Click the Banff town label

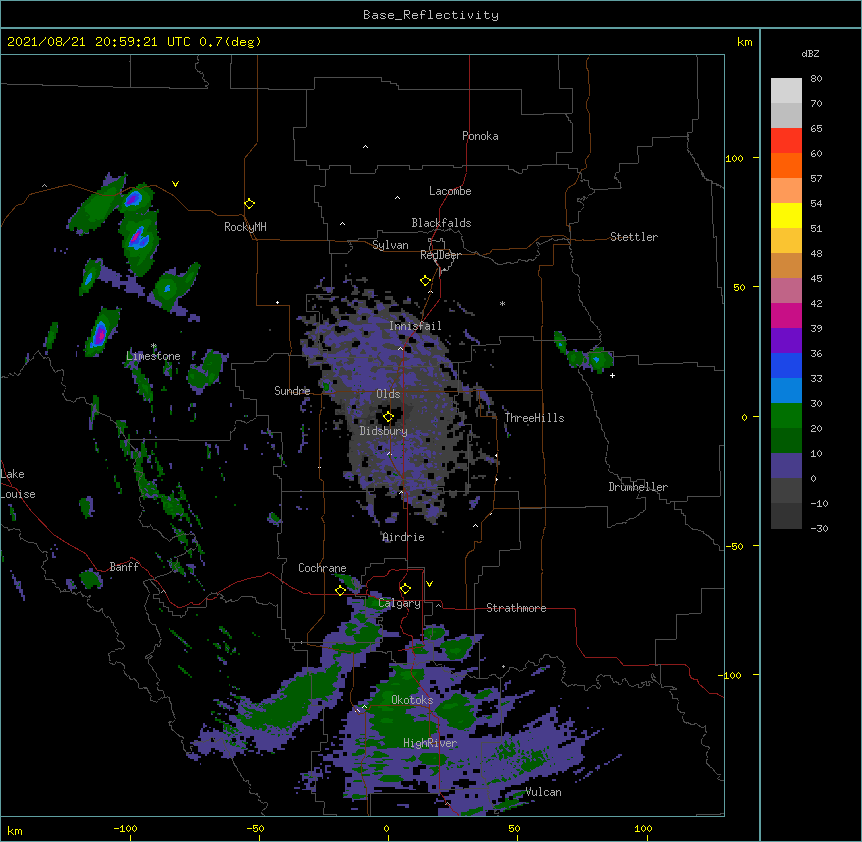[124, 567]
